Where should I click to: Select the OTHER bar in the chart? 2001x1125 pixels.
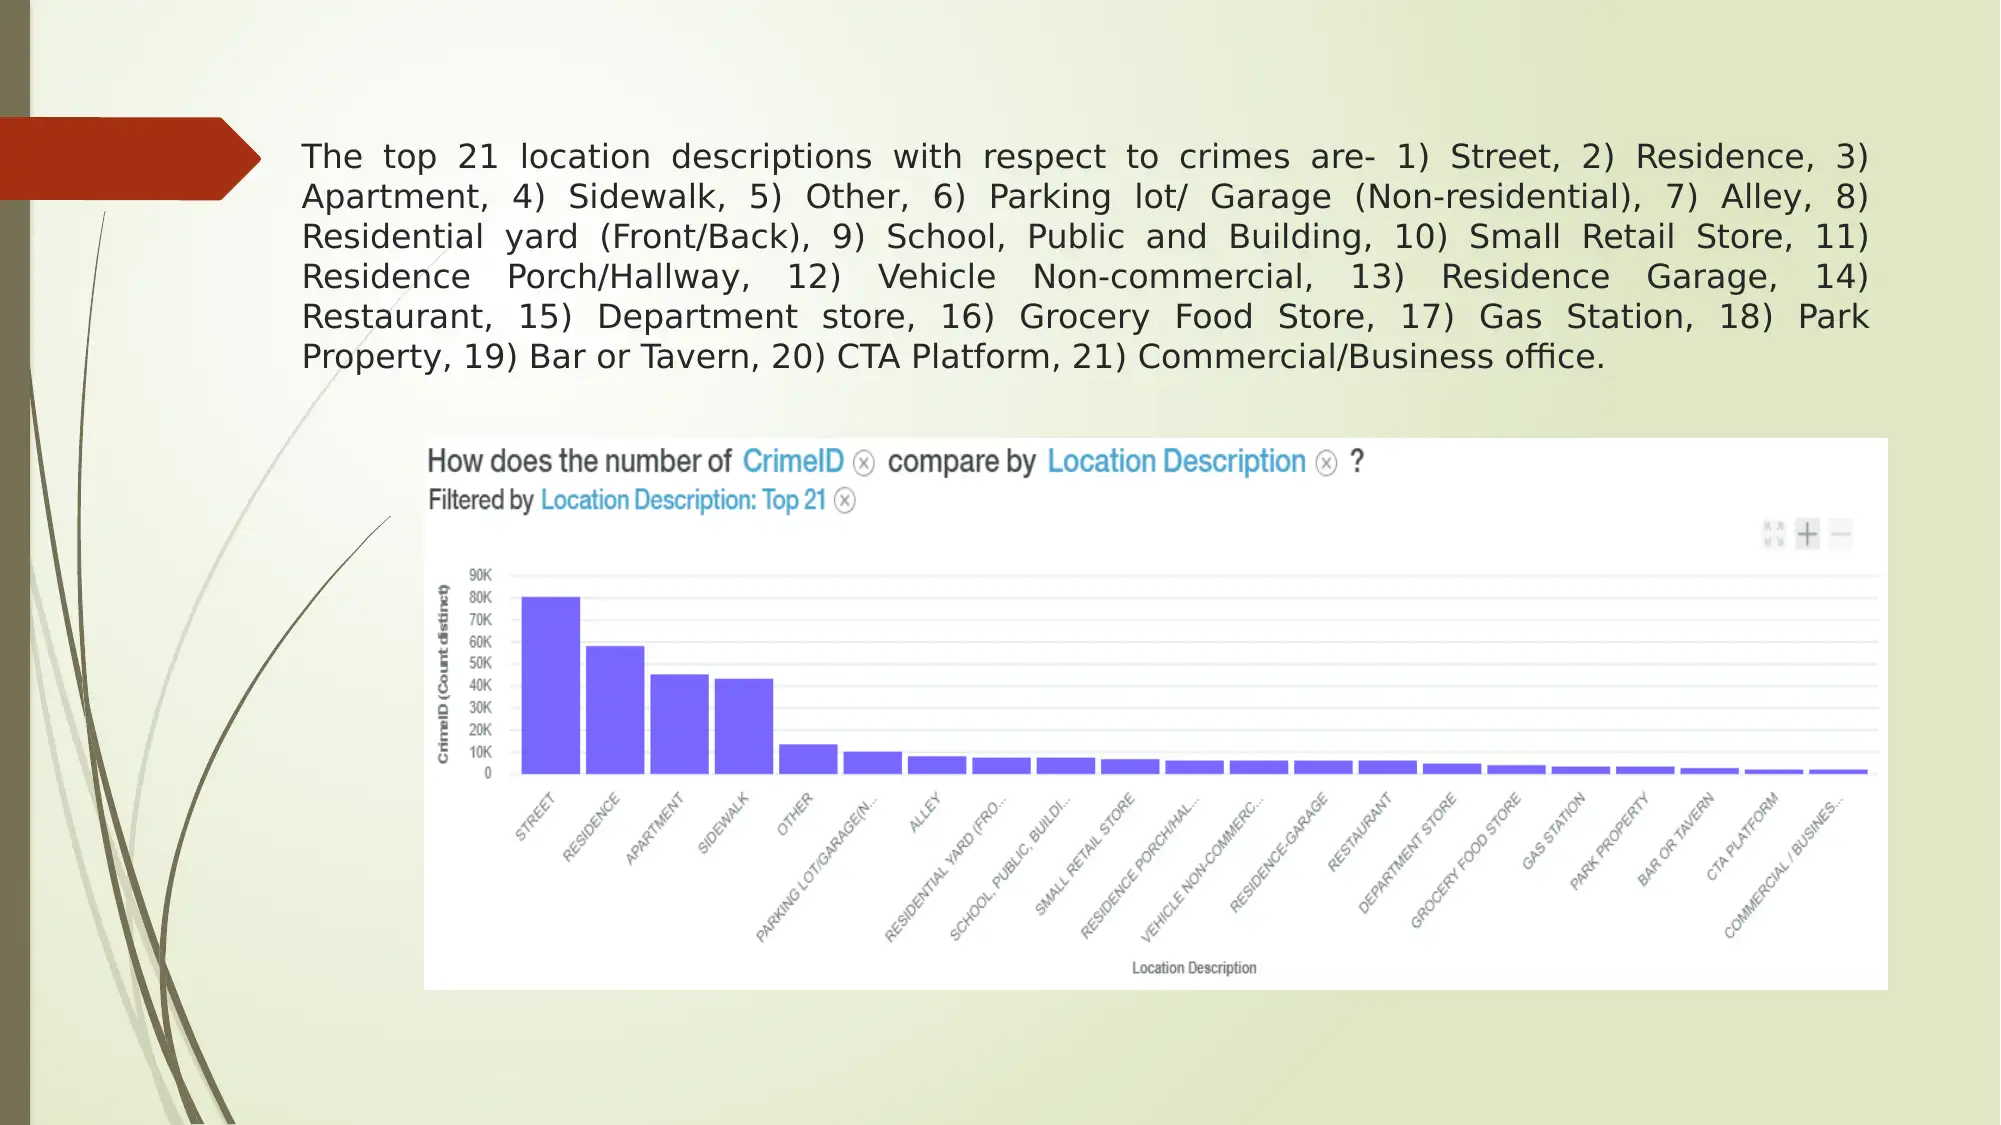[808, 759]
